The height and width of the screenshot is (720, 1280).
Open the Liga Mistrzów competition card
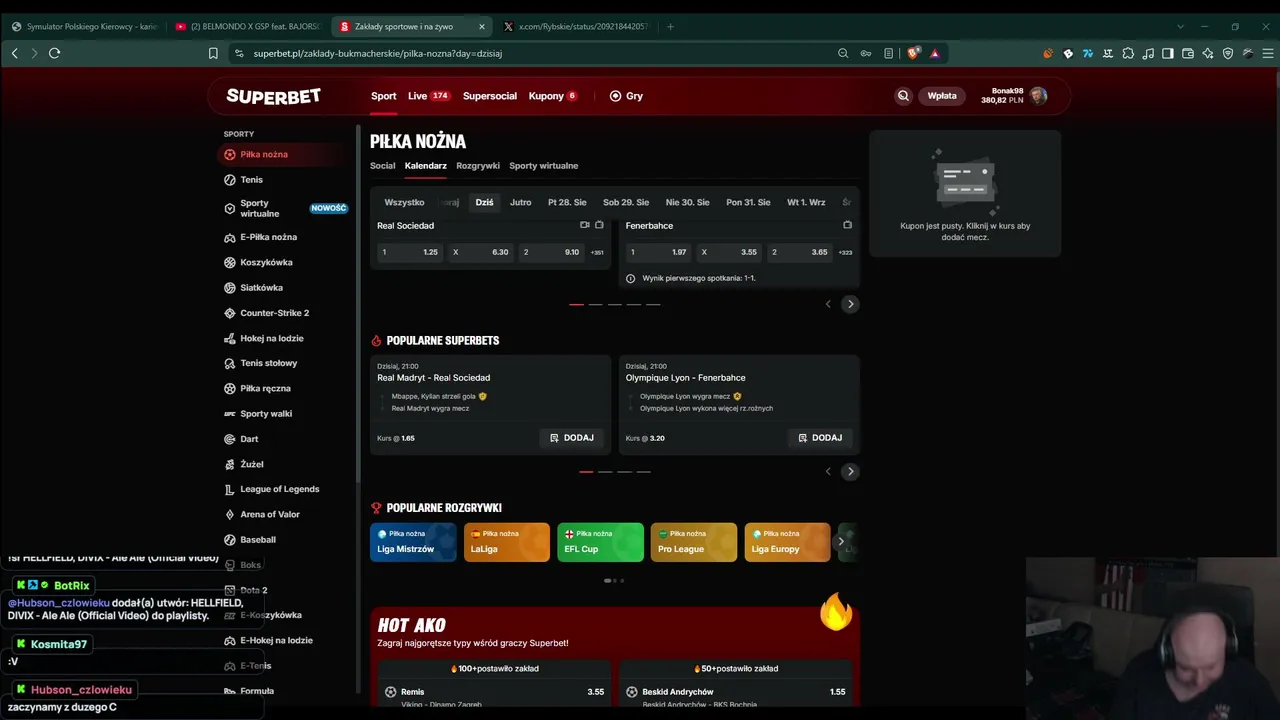tap(413, 542)
